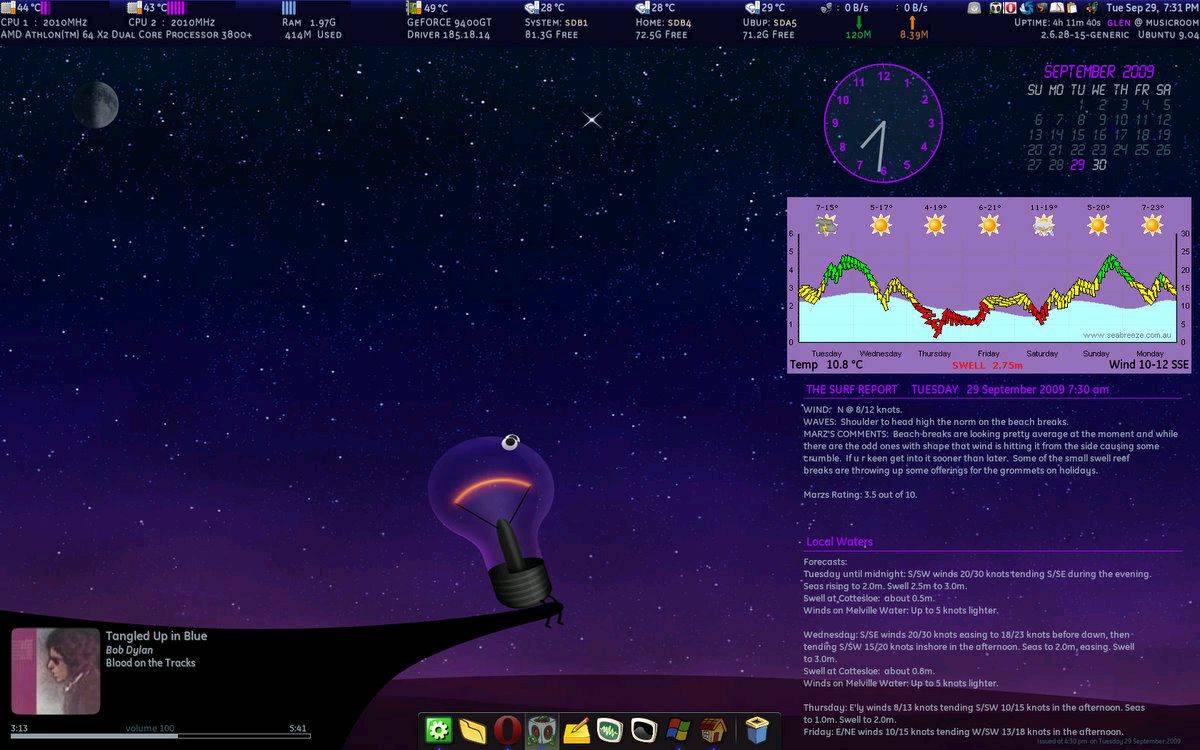Select day 30 in the September calendar
The image size is (1200, 750).
pos(1099,165)
